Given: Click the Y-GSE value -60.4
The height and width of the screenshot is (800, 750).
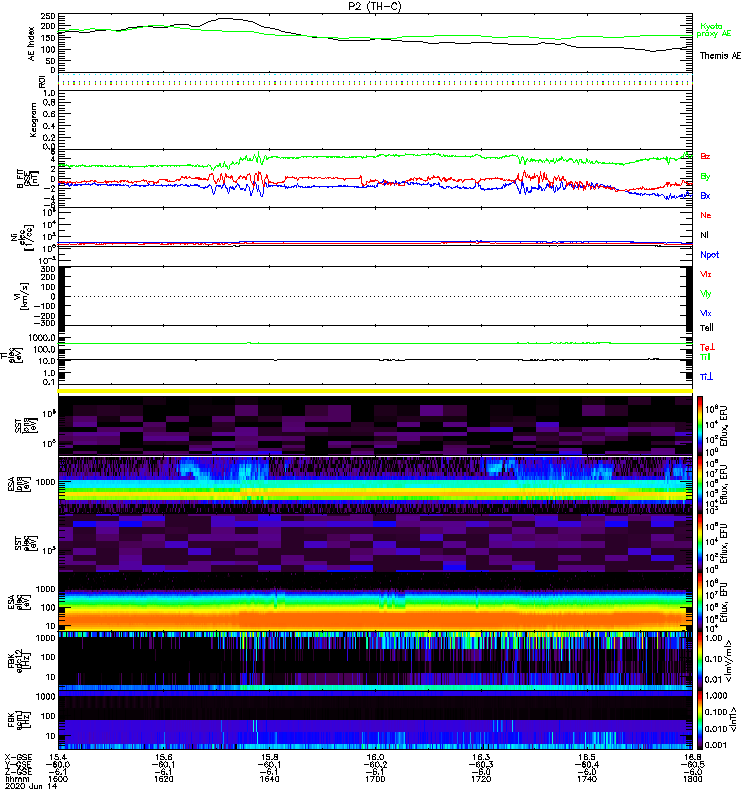Looking at the screenshot, I should pos(586,764).
